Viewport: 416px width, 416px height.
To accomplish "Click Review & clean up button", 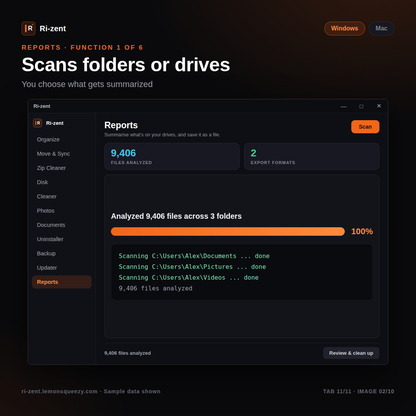I will coord(351,353).
